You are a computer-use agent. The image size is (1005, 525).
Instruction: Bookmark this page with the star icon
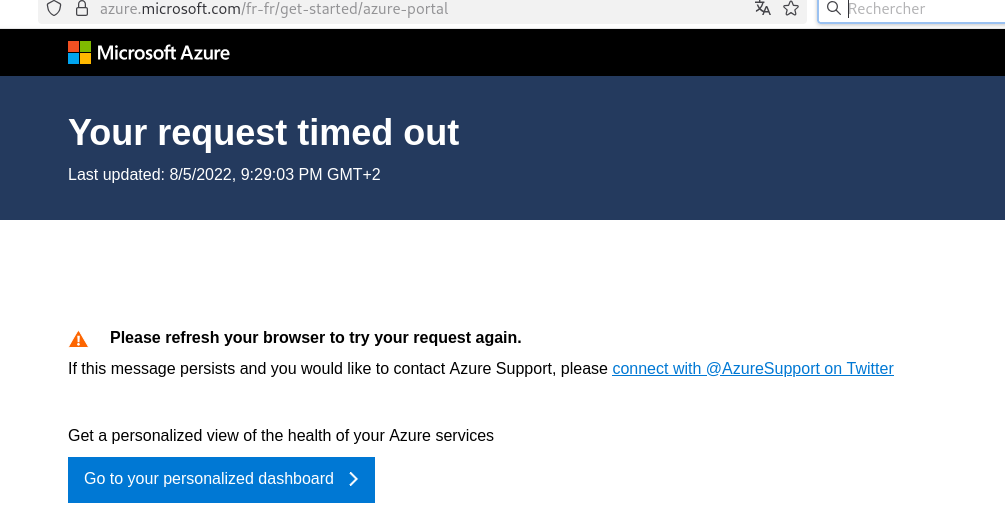[x=791, y=9]
